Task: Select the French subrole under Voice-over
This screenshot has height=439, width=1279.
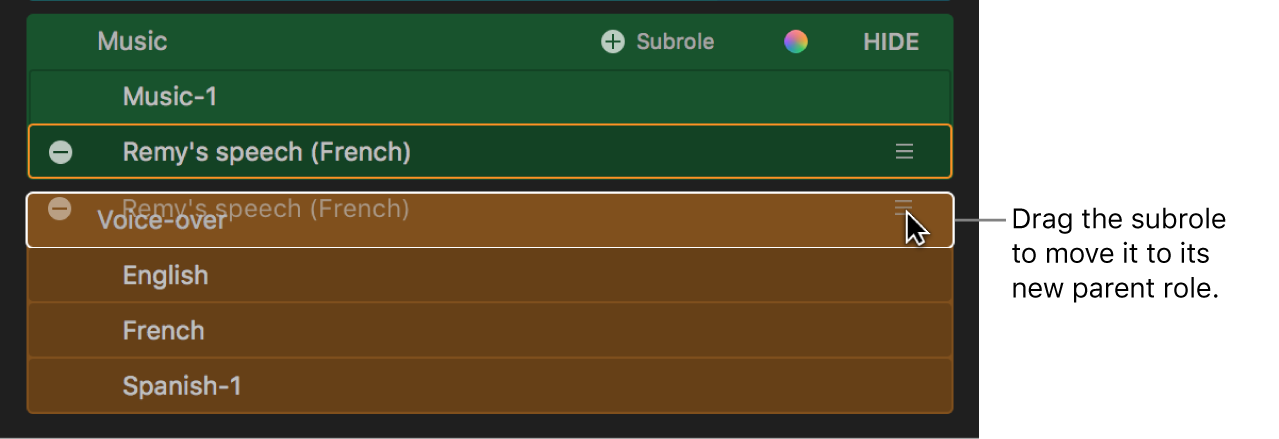Action: point(163,331)
